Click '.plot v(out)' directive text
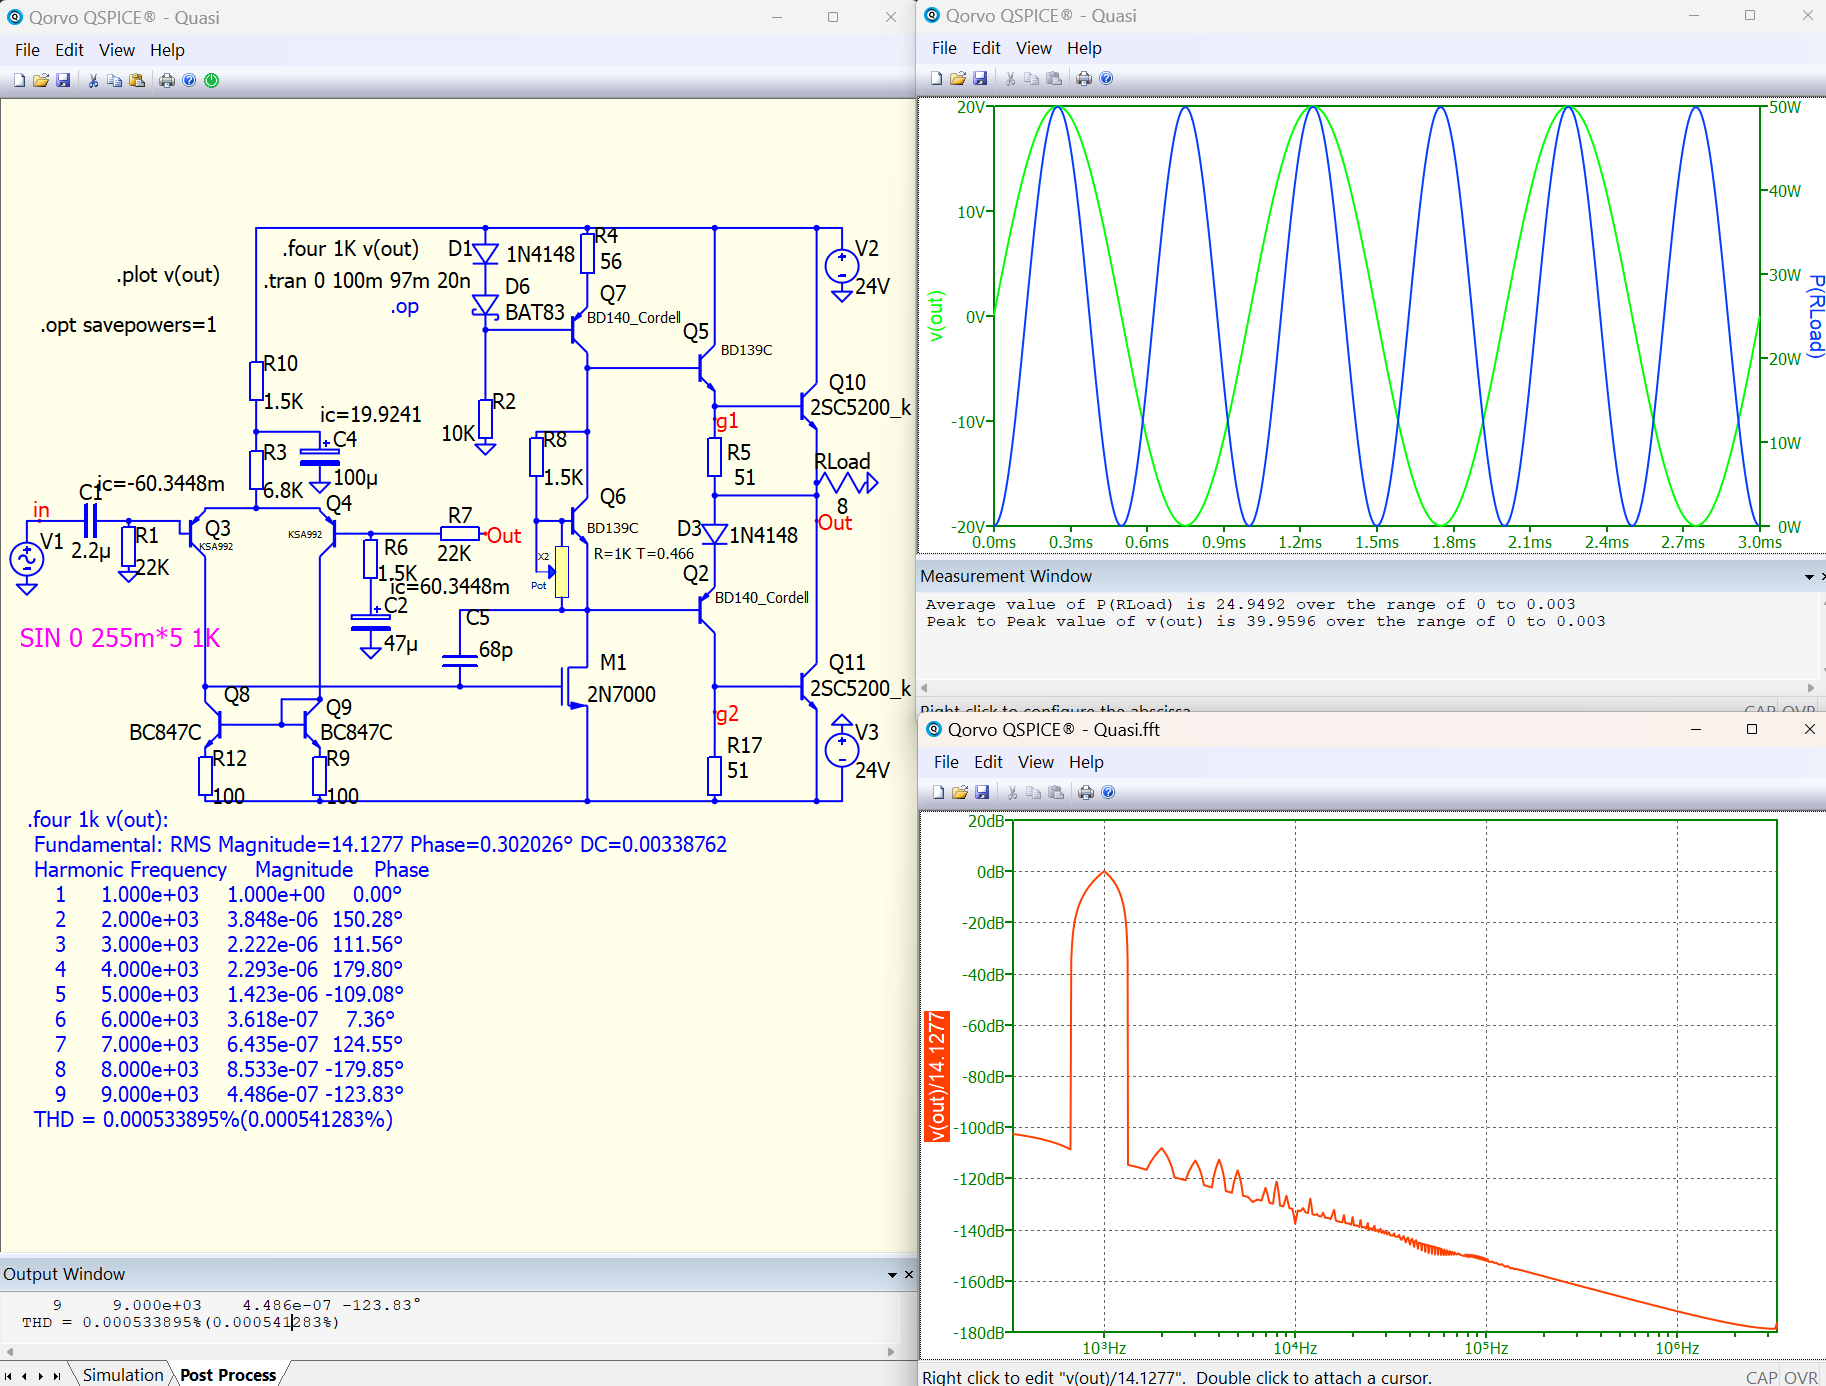1826x1386 pixels. click(168, 275)
